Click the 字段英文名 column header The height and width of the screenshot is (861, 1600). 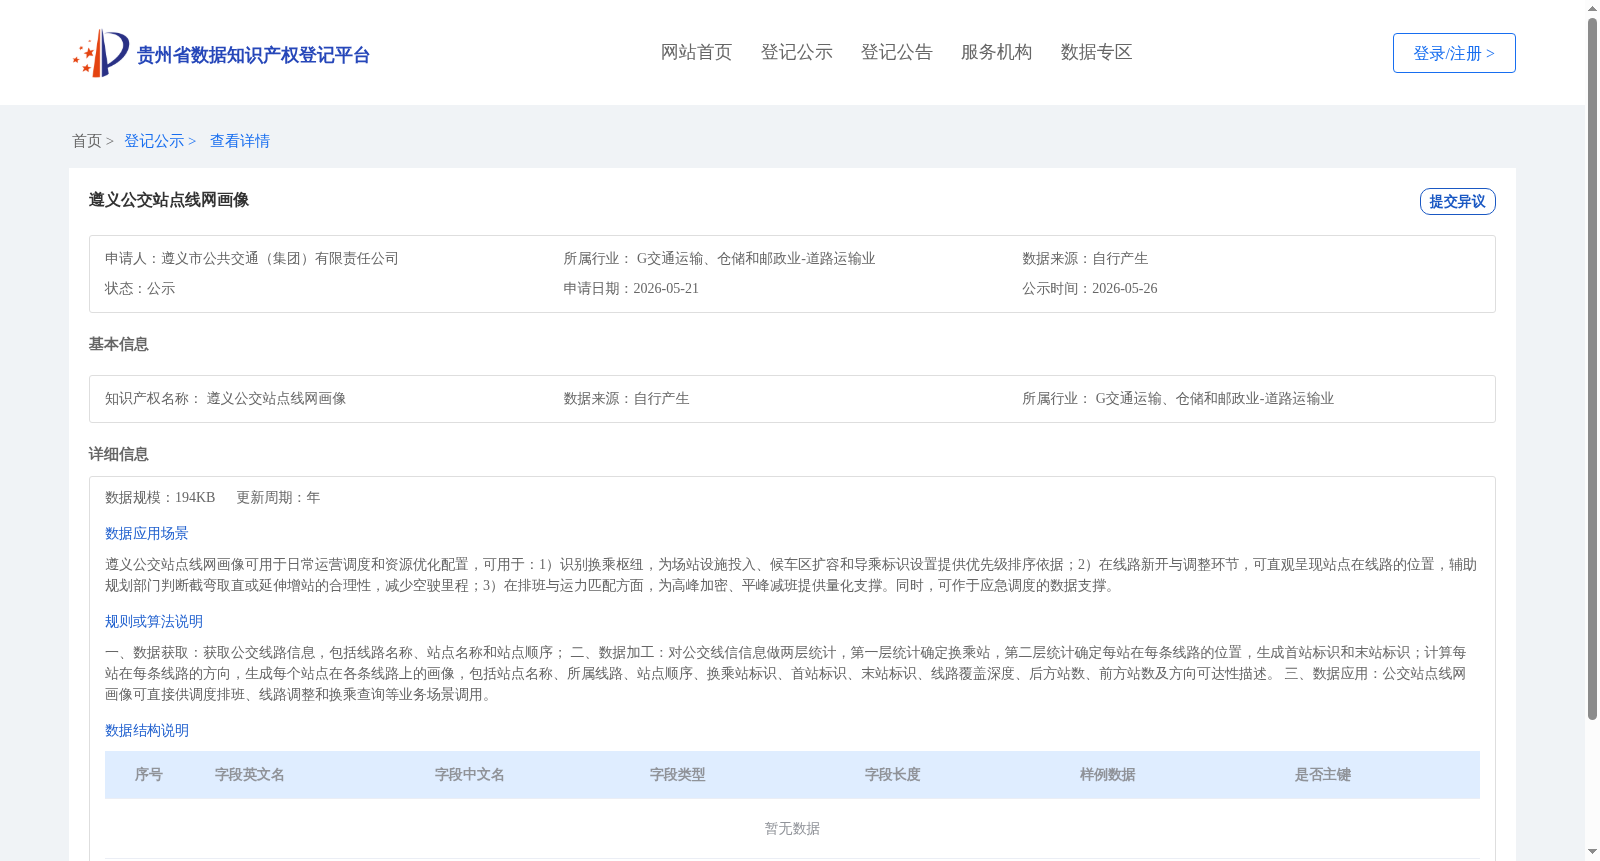pos(250,774)
